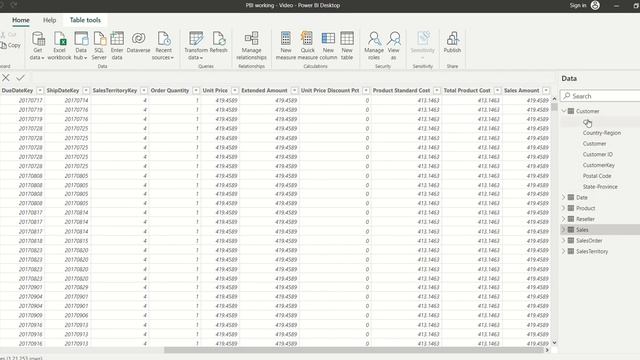Open SalesTerritoryKey column filter dropdown

click(x=144, y=91)
